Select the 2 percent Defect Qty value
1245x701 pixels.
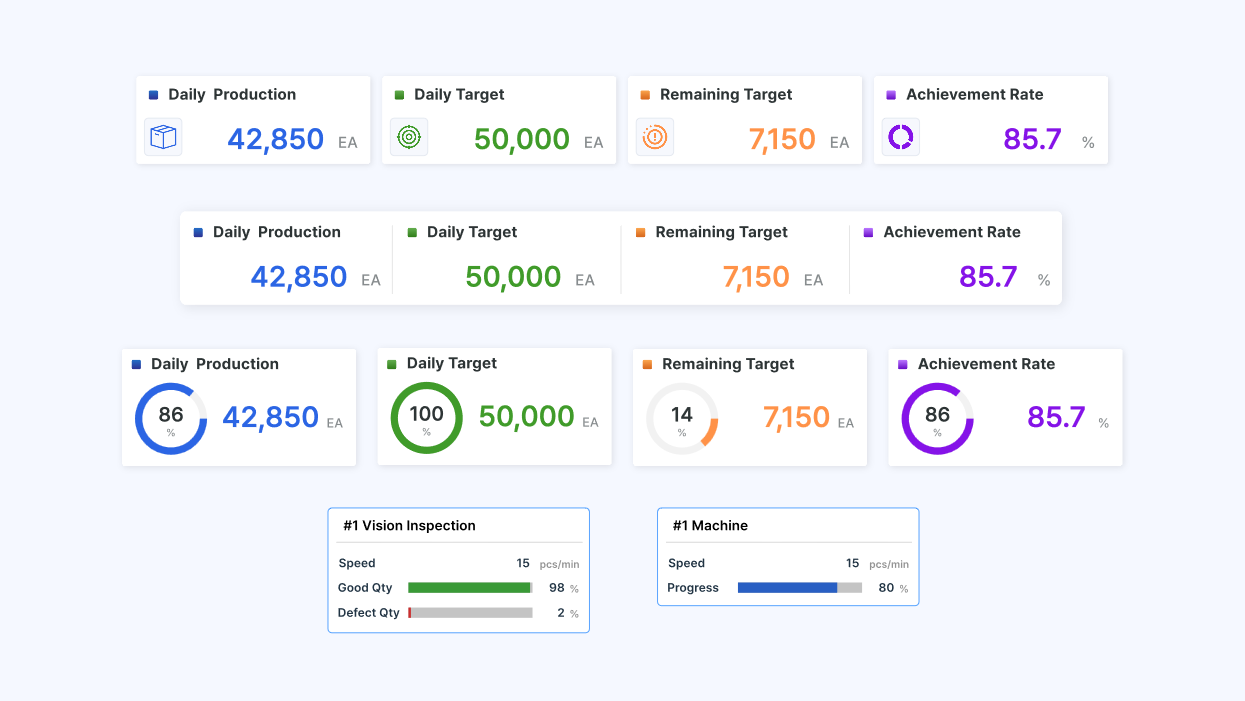click(x=561, y=613)
